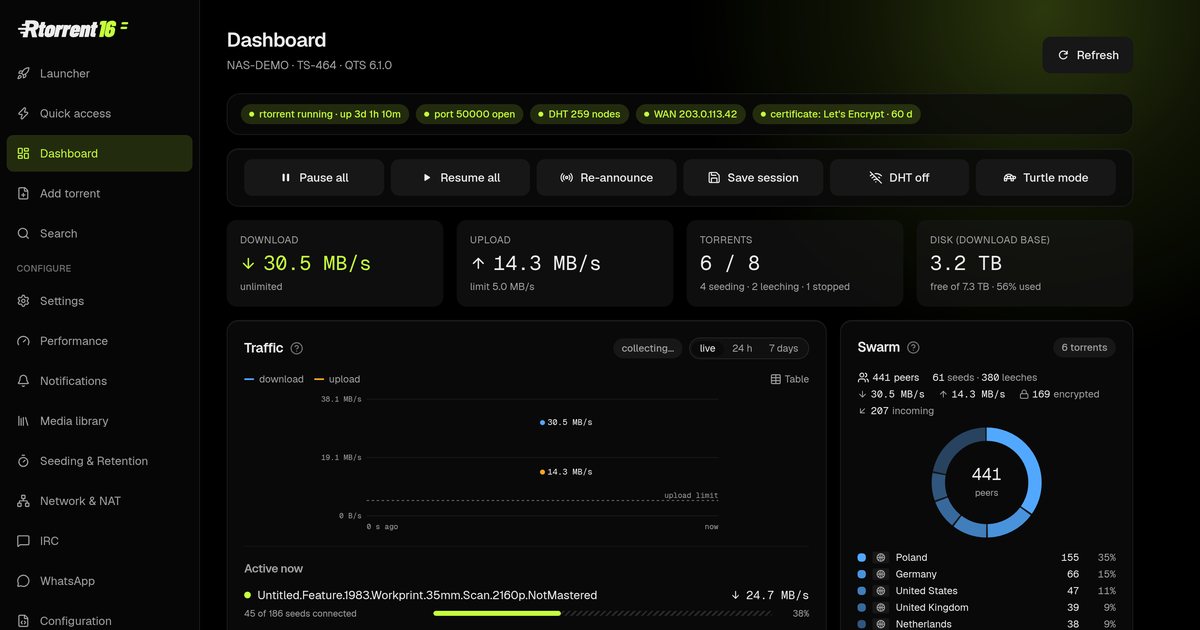
Task: Show the traffic Table view
Action: 790,379
